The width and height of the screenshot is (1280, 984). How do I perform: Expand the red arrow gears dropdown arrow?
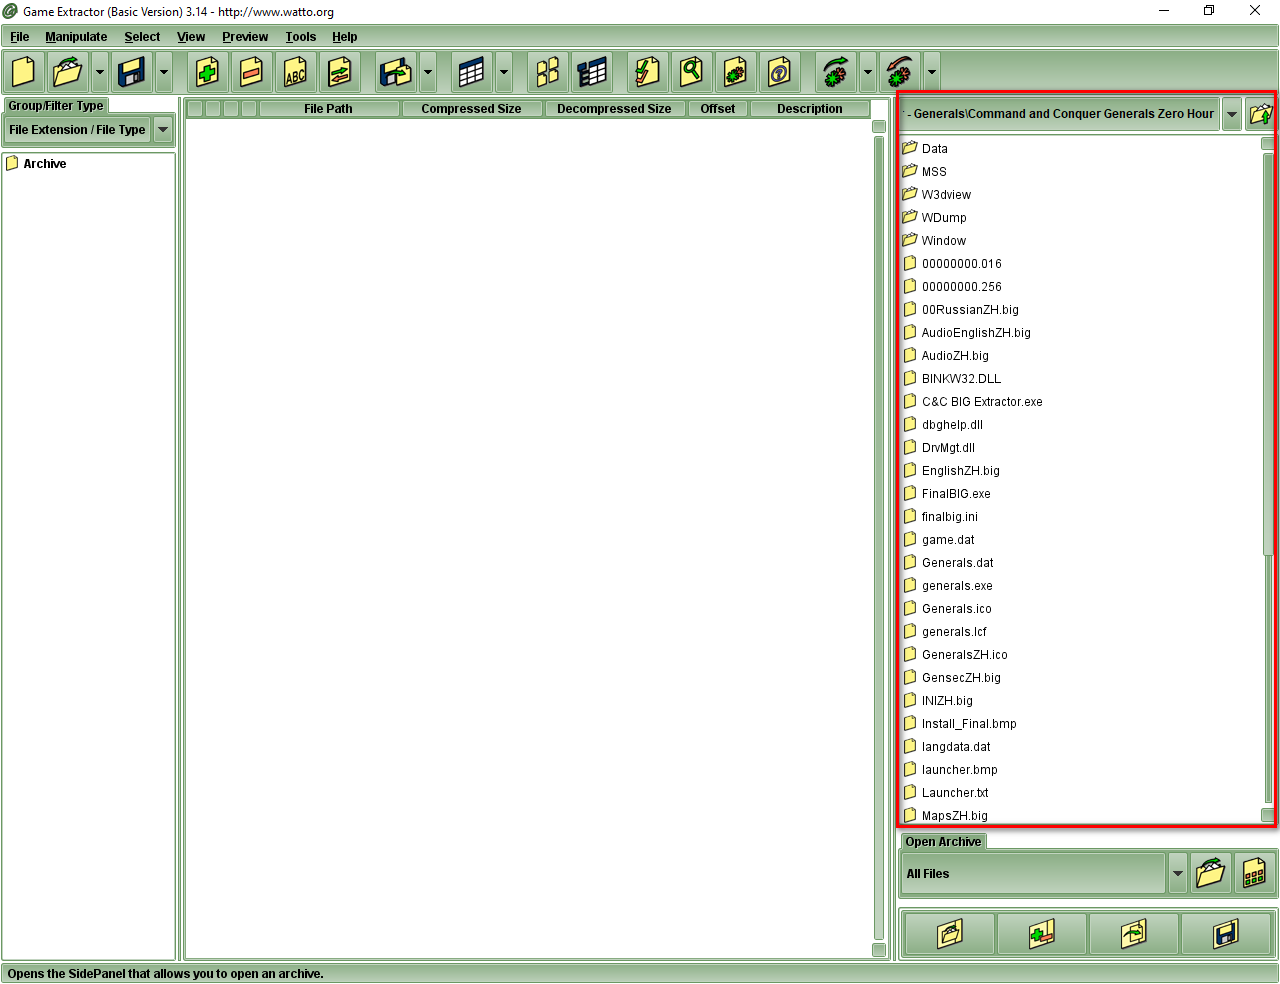931,72
